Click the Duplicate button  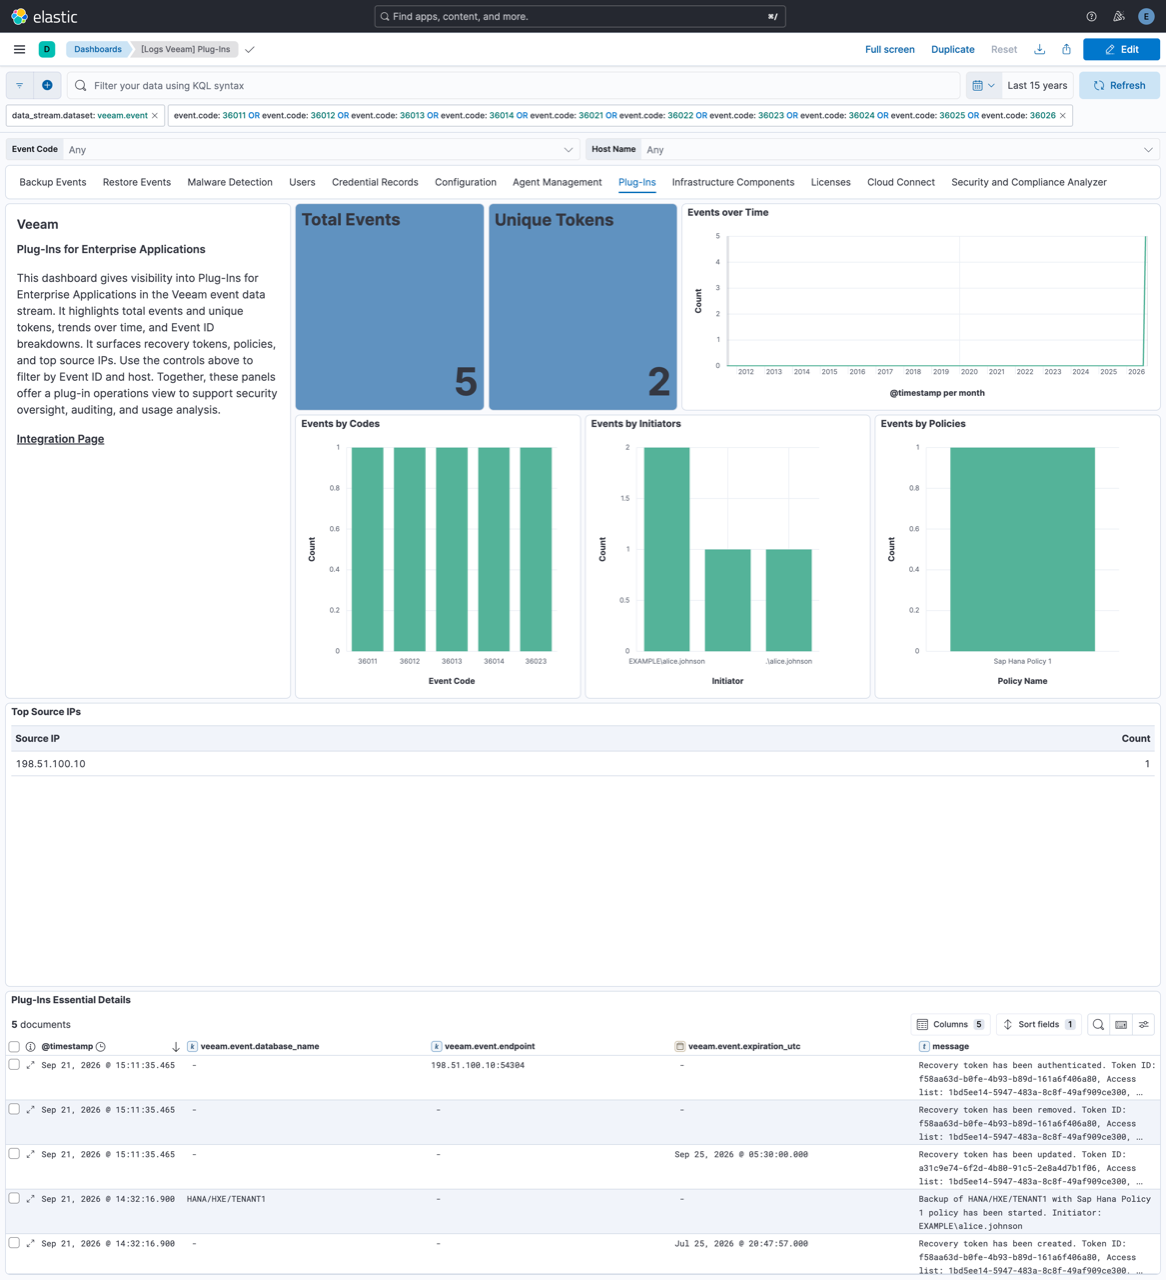click(x=953, y=49)
